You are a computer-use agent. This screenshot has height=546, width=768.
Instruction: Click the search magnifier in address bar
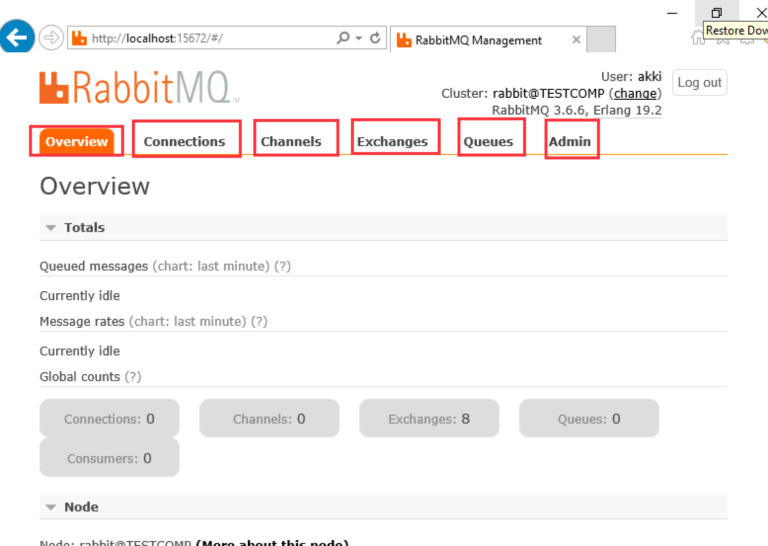(343, 38)
